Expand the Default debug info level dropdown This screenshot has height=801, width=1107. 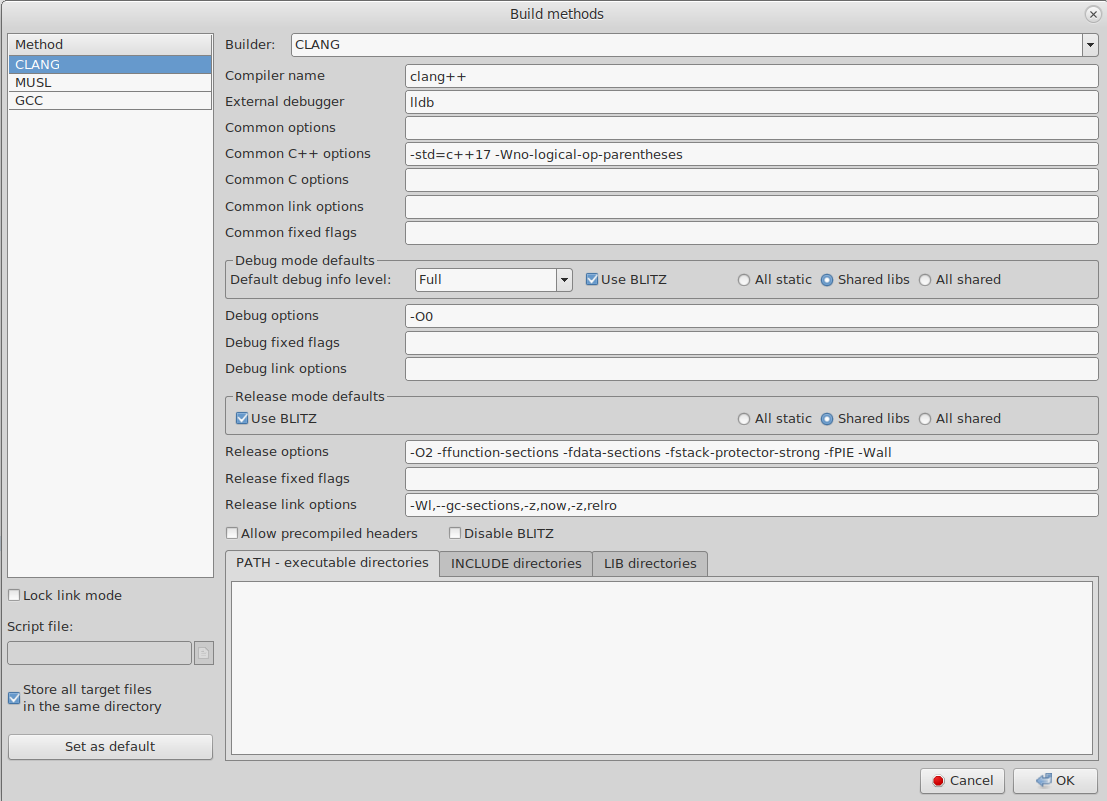pyautogui.click(x=564, y=280)
